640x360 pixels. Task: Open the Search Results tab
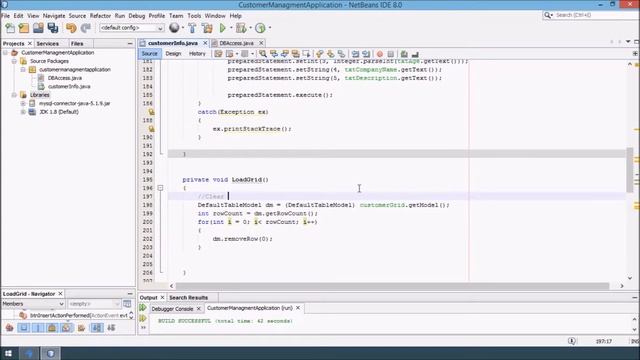pos(189,298)
